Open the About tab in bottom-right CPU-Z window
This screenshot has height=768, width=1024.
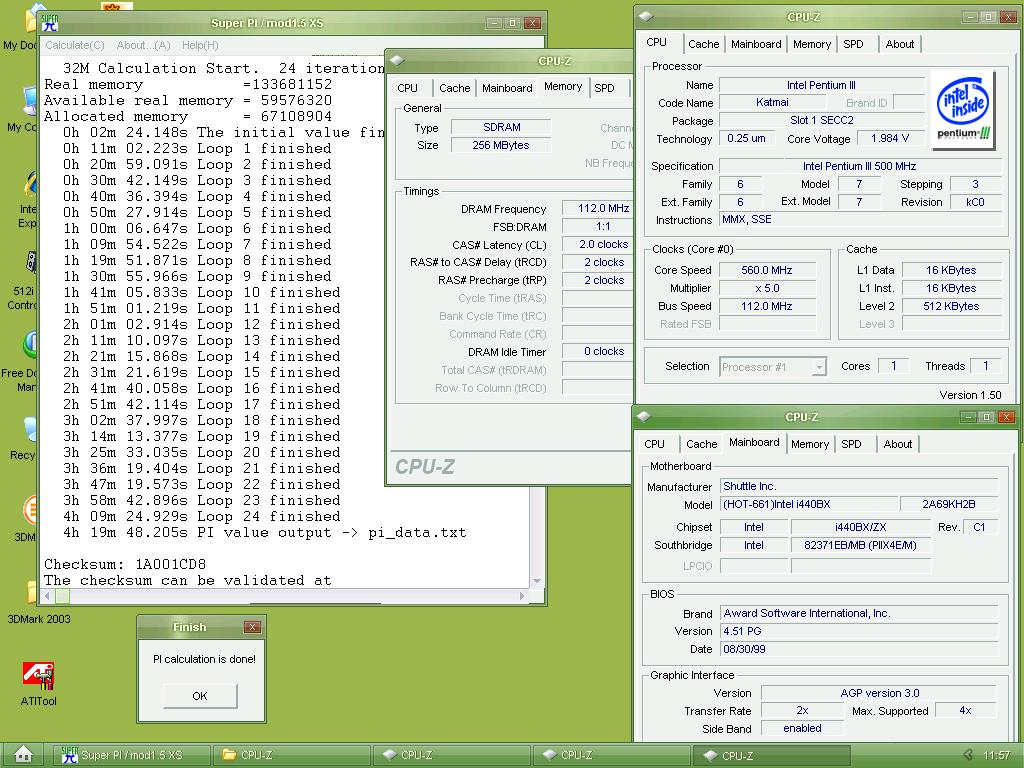897,443
